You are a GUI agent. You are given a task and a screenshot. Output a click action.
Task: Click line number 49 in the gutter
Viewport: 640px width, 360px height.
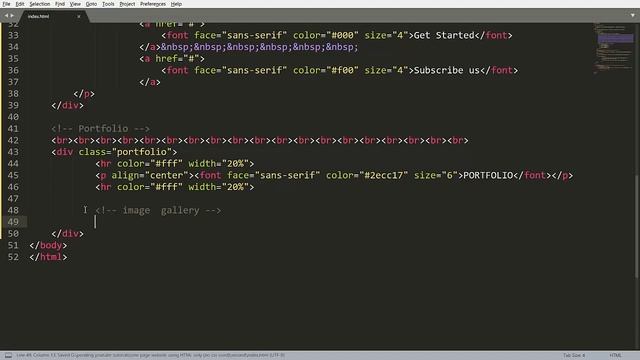pos(13,222)
